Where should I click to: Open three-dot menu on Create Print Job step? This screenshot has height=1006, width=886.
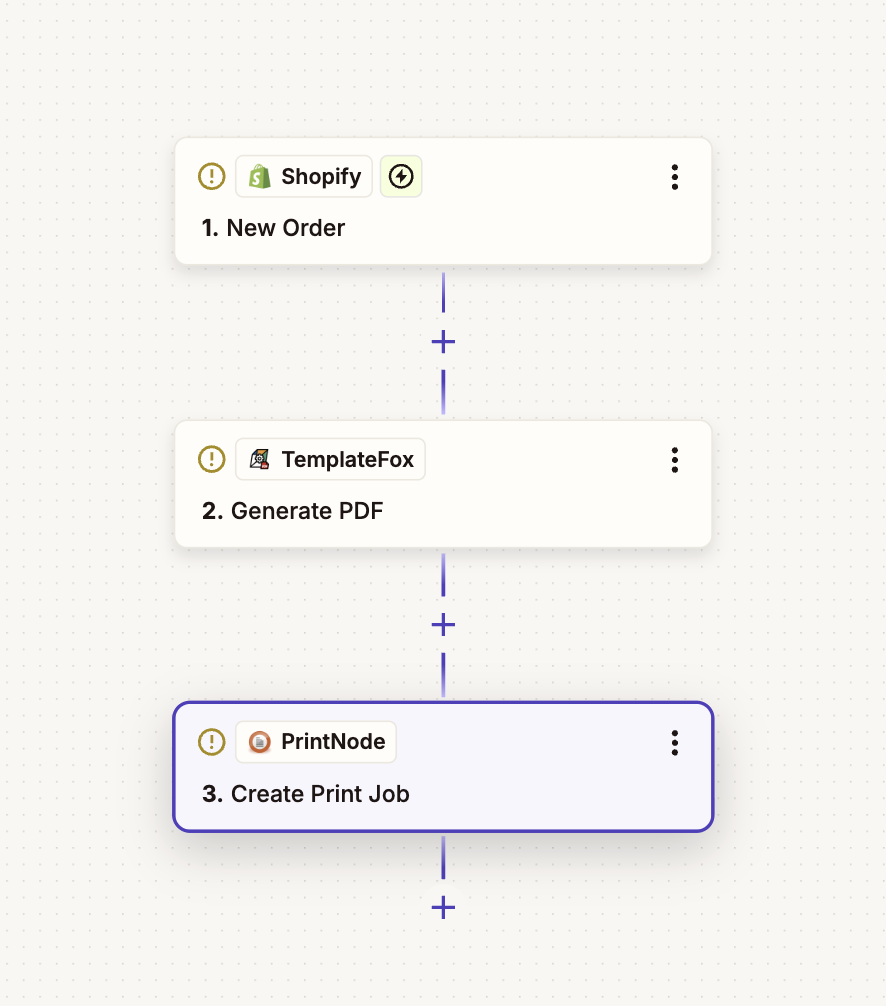(x=675, y=742)
